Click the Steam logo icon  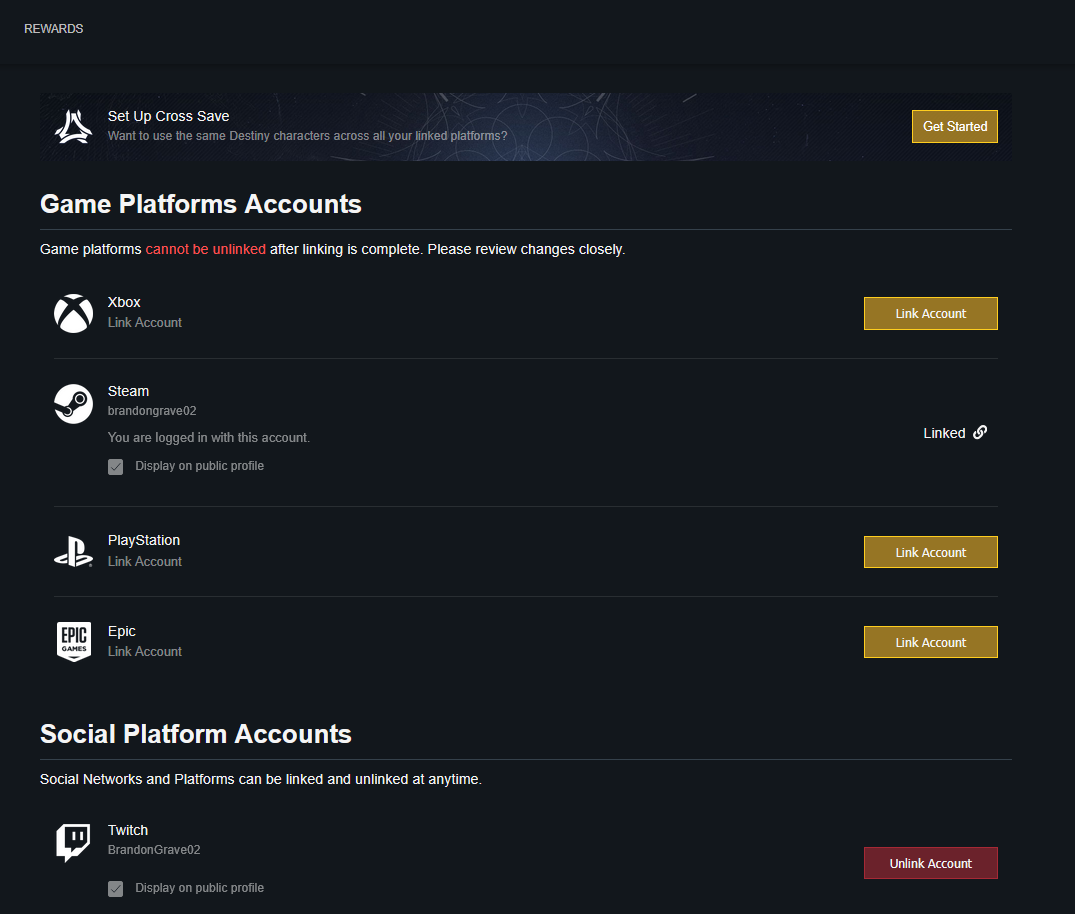tap(73, 403)
